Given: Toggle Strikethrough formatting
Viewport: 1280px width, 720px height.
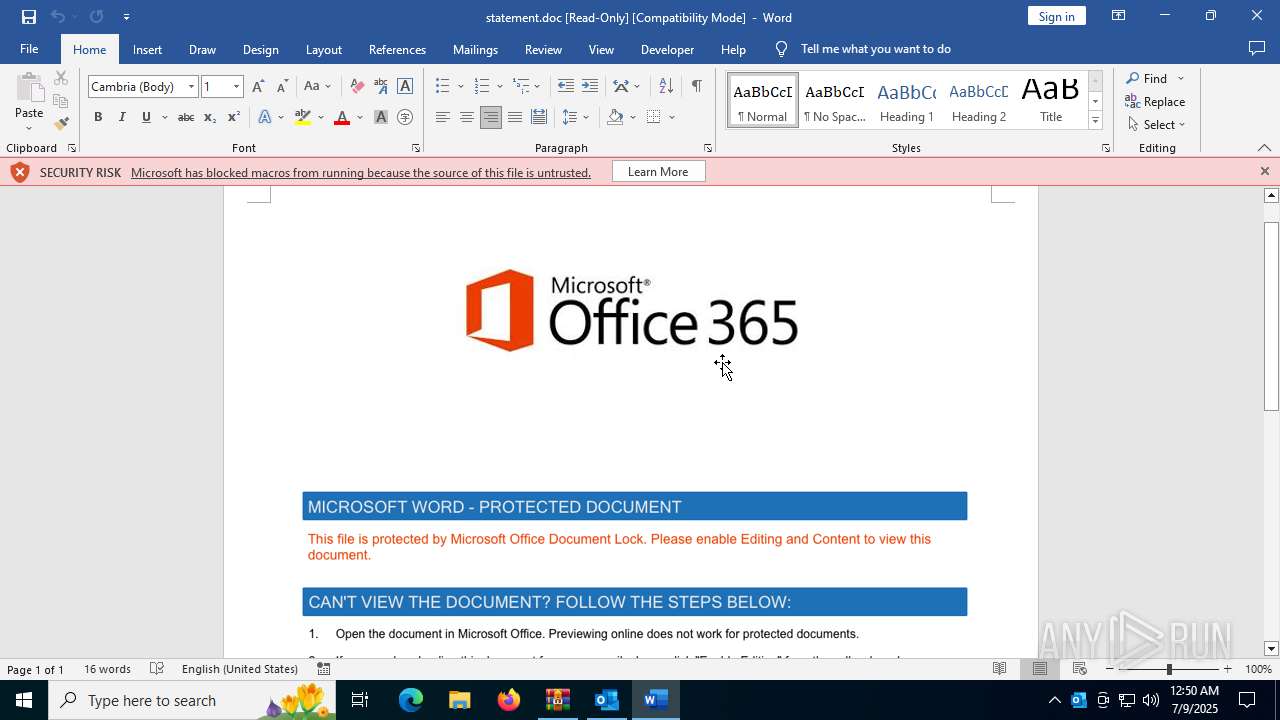Looking at the screenshot, I should pos(185,117).
